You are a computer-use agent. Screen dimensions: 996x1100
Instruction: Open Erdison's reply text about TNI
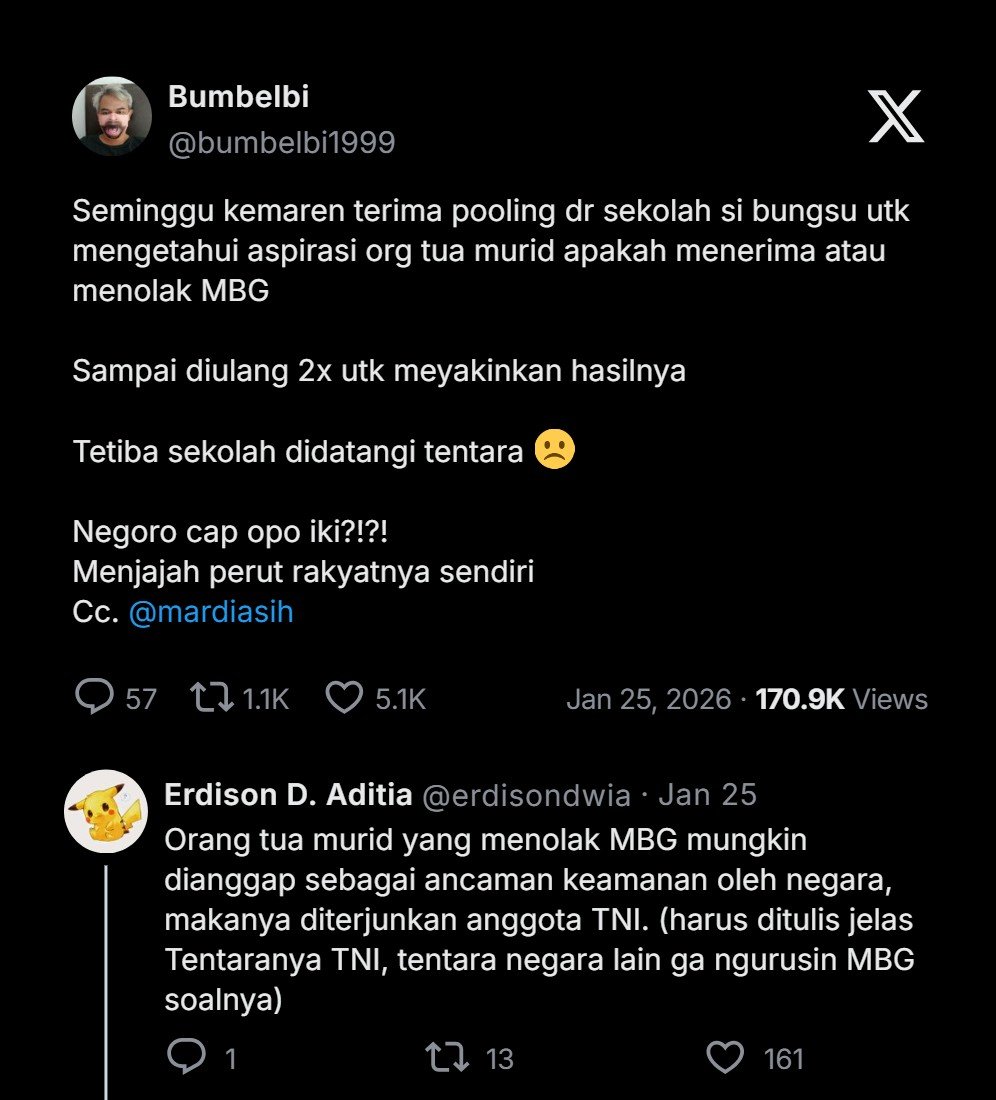click(x=540, y=905)
